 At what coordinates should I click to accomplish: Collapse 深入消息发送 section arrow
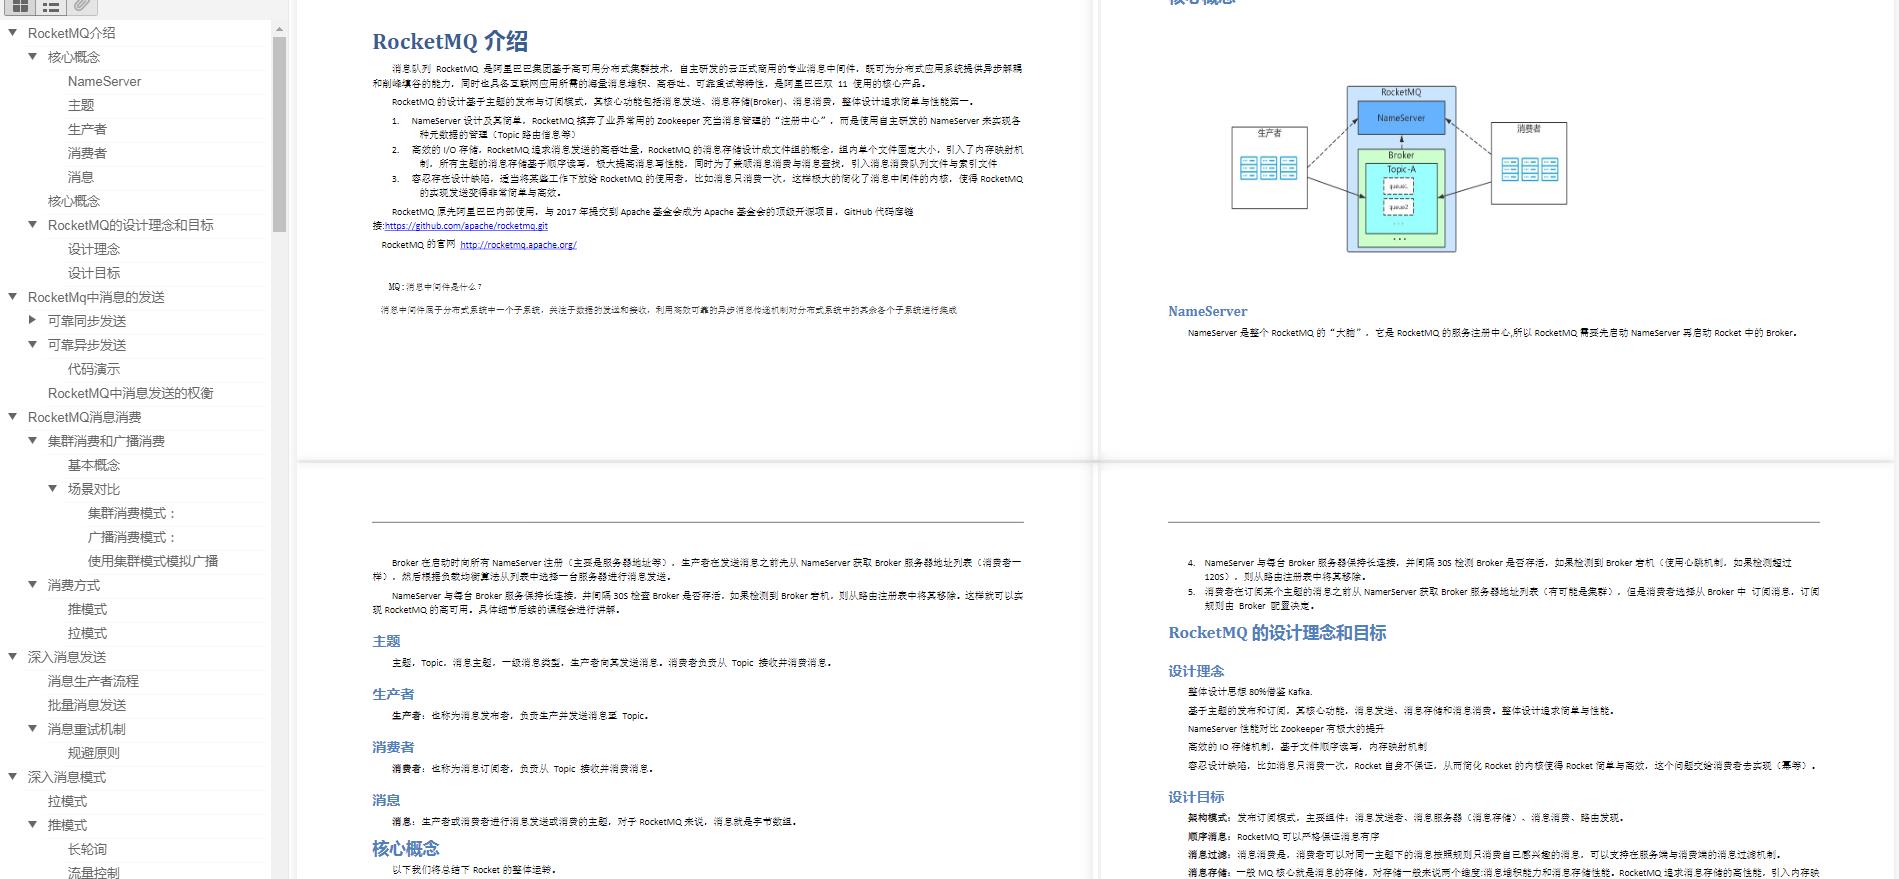point(13,657)
